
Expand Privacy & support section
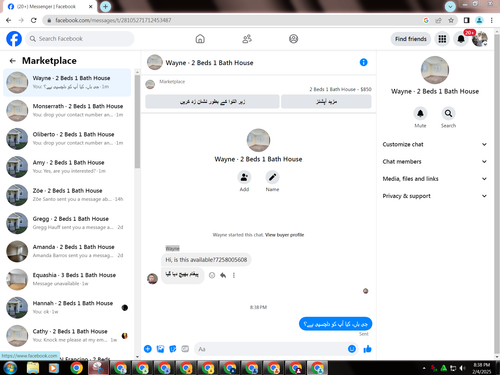435,196
